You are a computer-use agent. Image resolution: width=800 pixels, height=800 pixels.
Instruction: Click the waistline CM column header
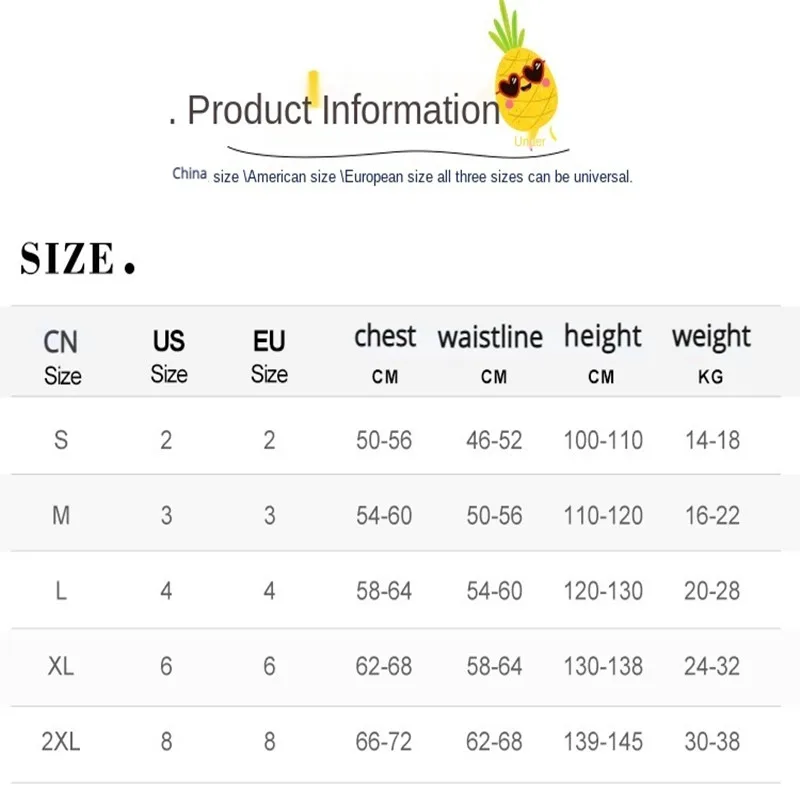[x=490, y=353]
